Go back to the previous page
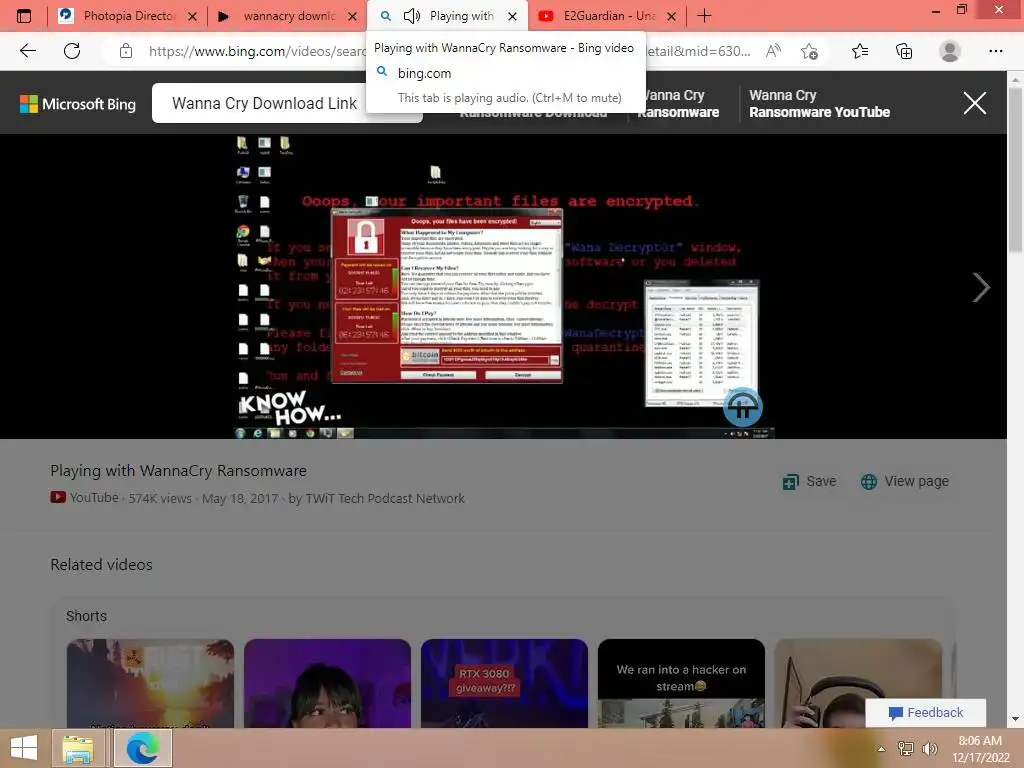The width and height of the screenshot is (1024, 768). click(x=27, y=51)
